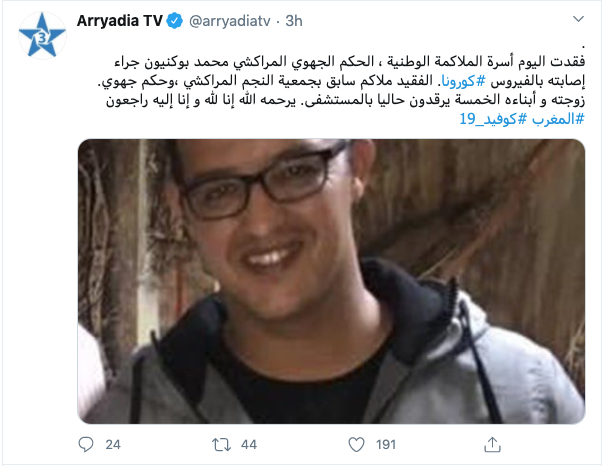This screenshot has height=466, width=605.
Task: Like the tweet with the heart icon
Action: click(x=356, y=444)
